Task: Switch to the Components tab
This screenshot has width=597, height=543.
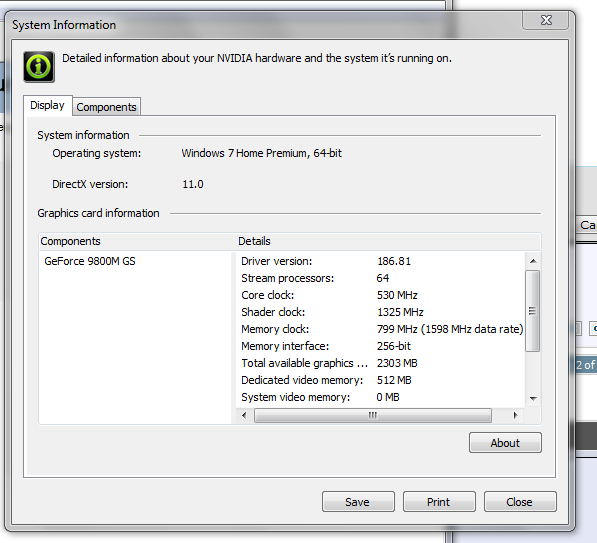Action: 106,107
